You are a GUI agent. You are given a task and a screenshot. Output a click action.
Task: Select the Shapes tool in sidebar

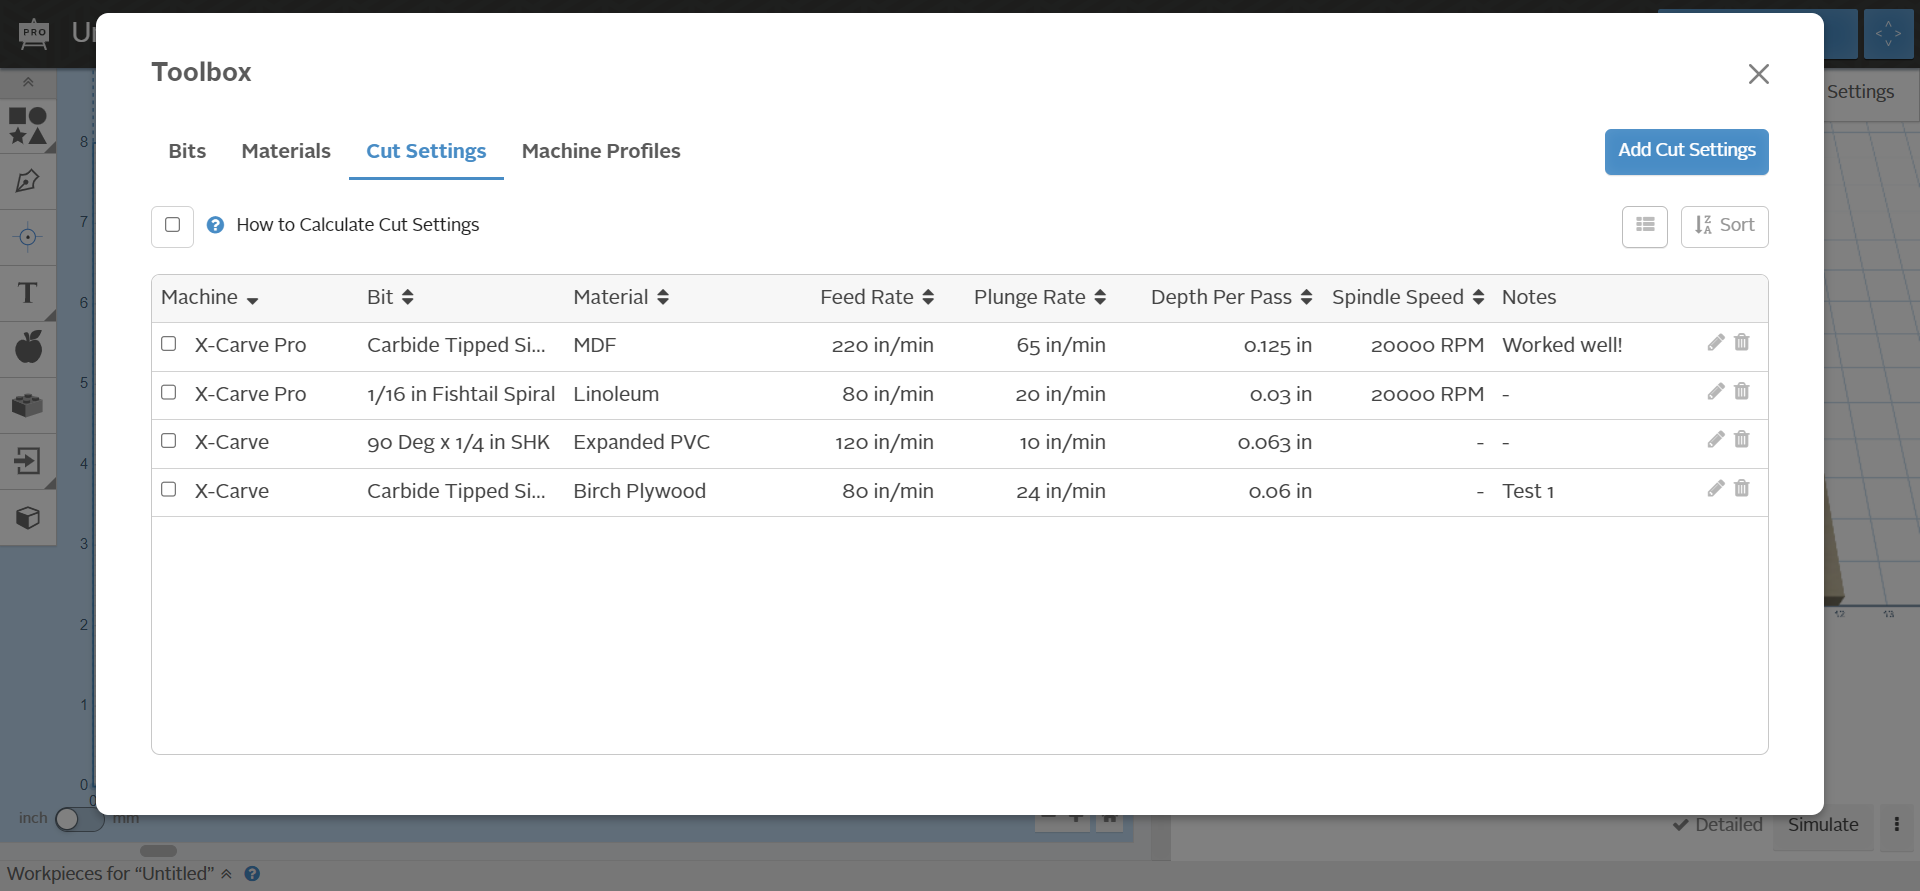28,126
